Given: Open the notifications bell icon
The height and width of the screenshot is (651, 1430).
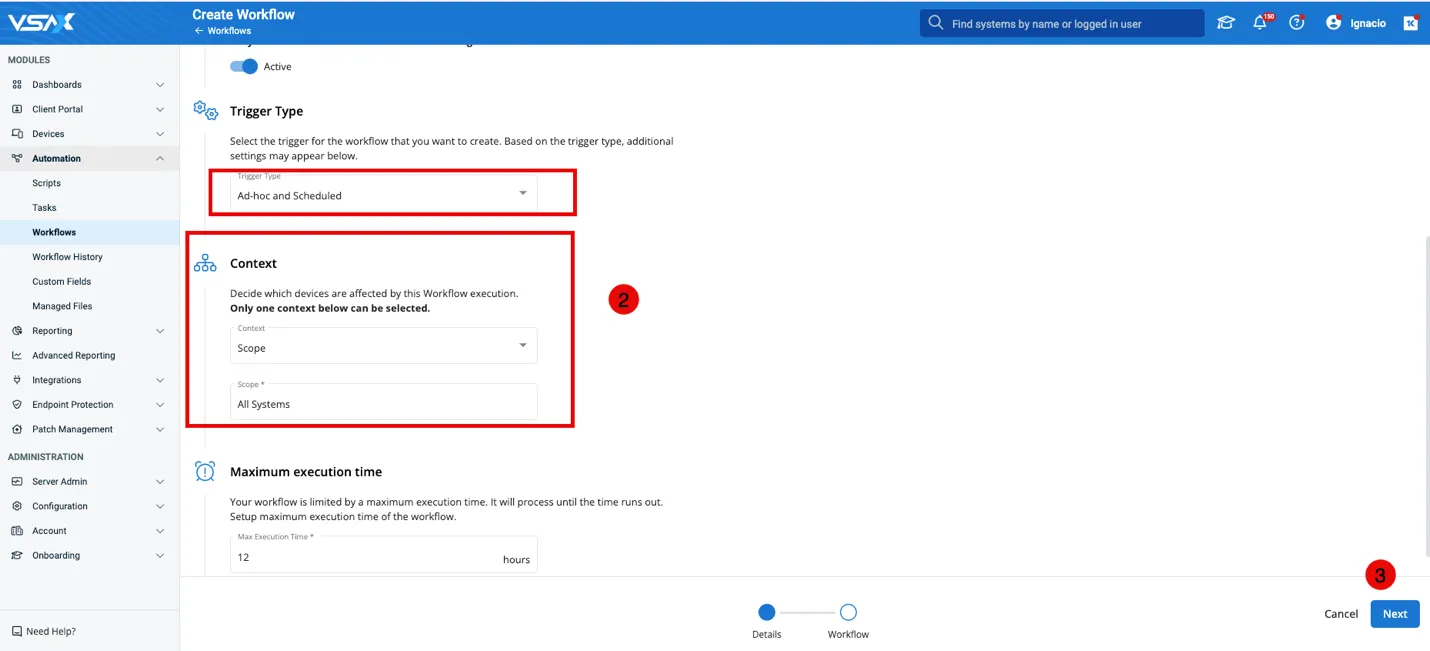Looking at the screenshot, I should click(1260, 23).
